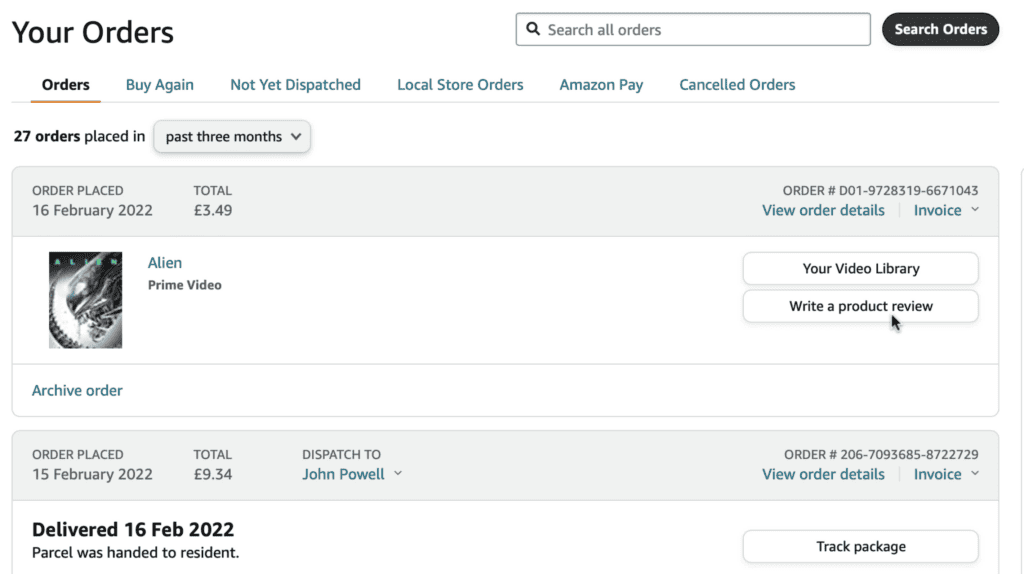1024x574 pixels.
Task: Select the Orders tab
Action: click(66, 85)
